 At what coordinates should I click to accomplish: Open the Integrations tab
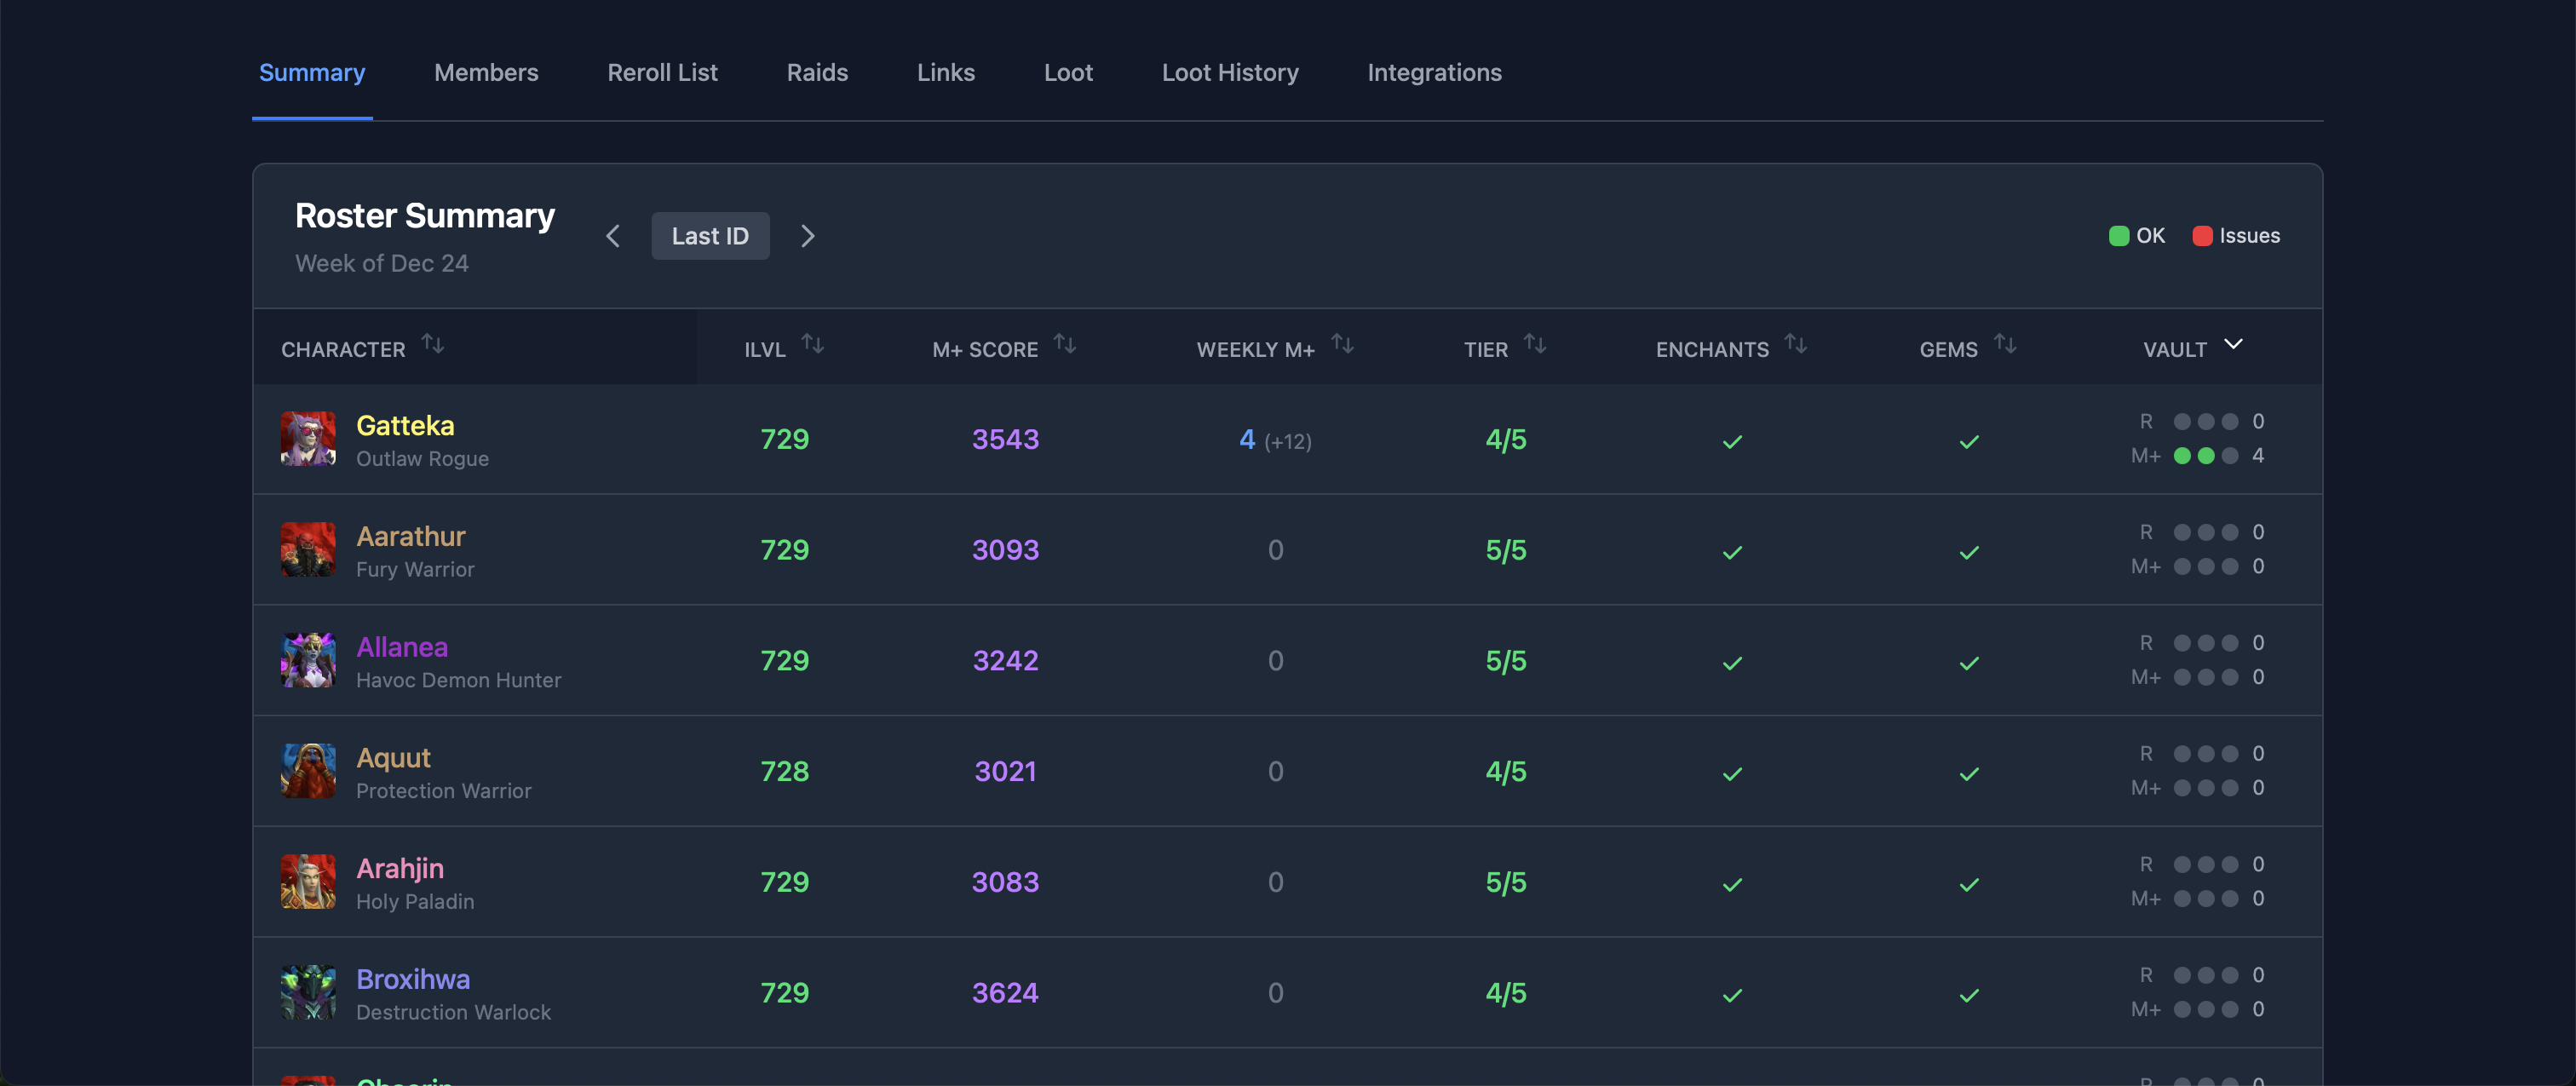click(1434, 72)
